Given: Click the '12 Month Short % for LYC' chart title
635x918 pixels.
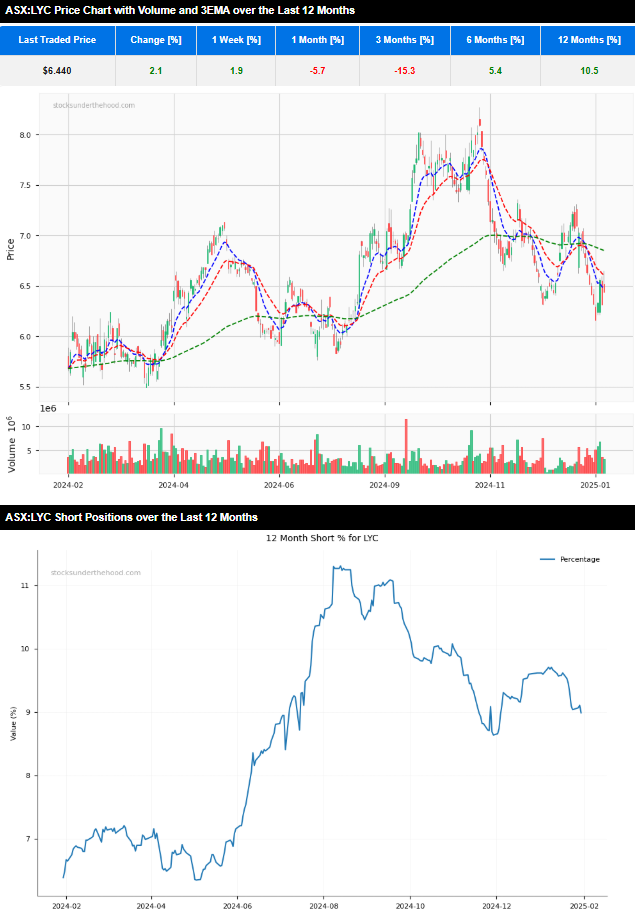Looking at the screenshot, I should tap(322, 538).
